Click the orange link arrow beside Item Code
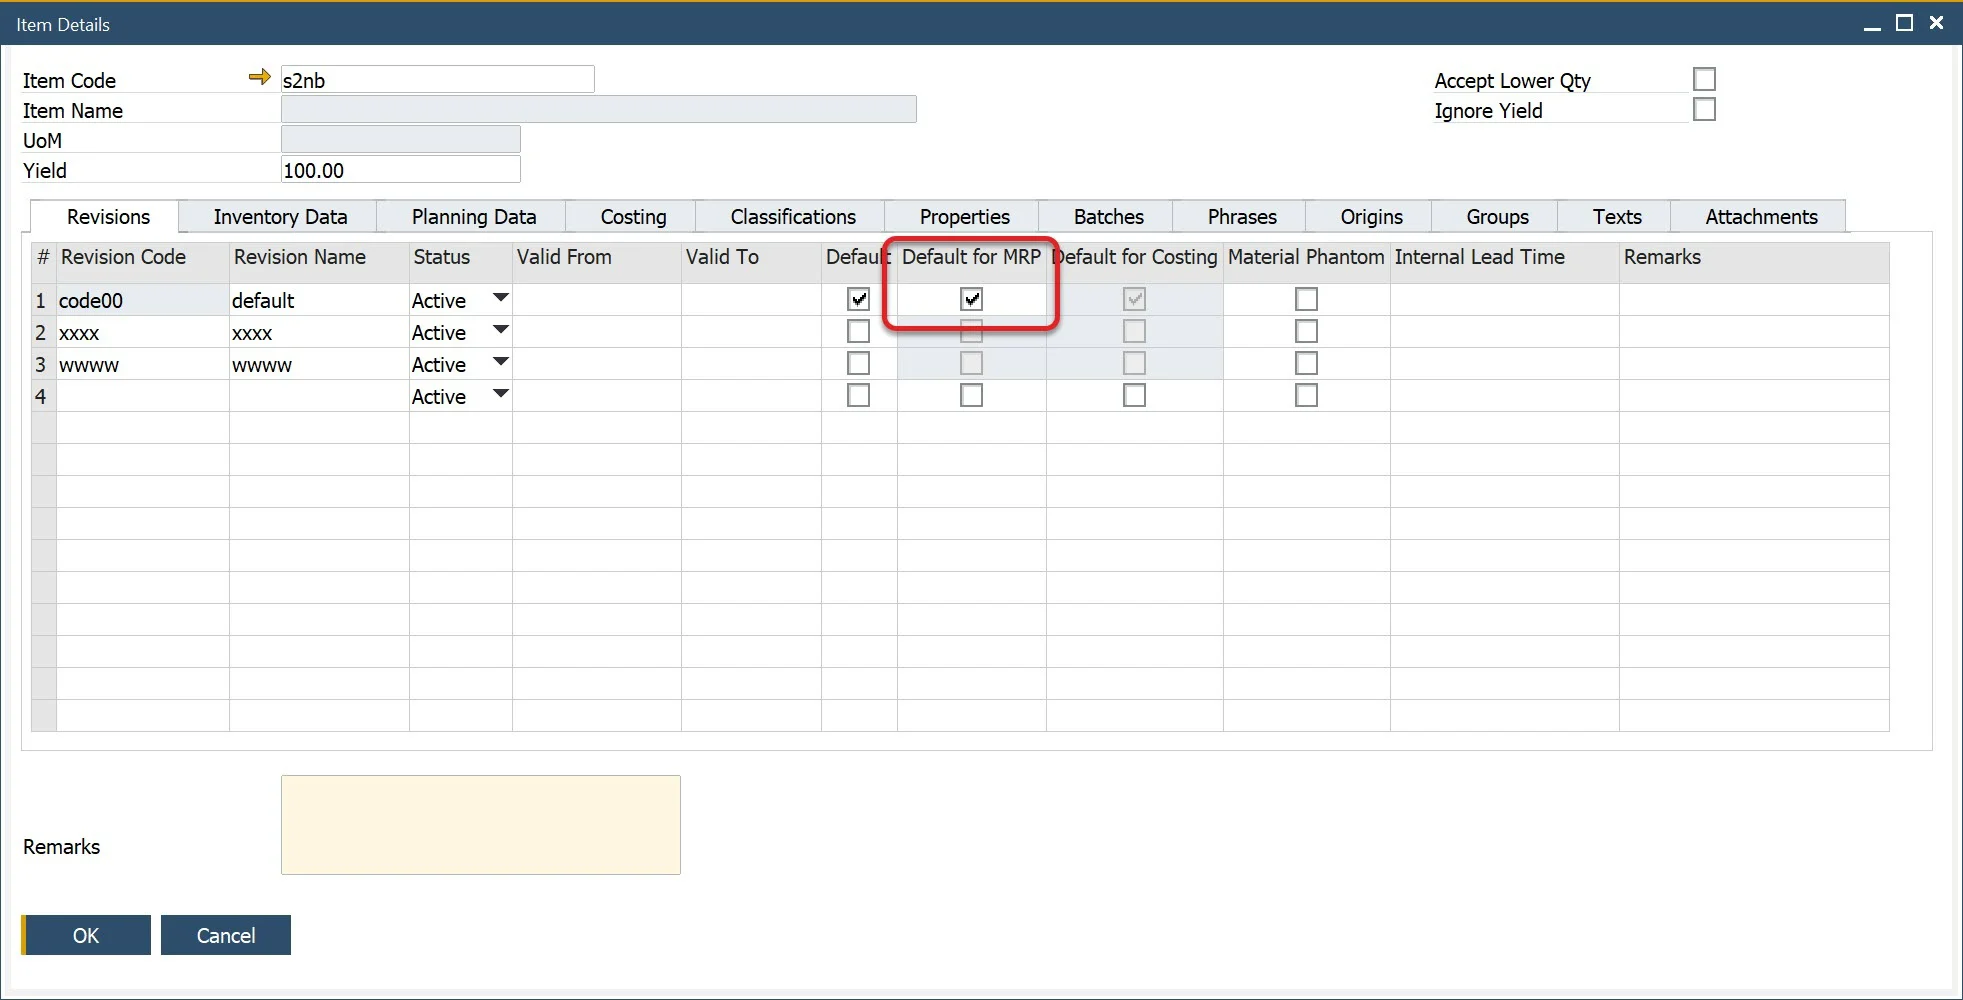 click(259, 78)
